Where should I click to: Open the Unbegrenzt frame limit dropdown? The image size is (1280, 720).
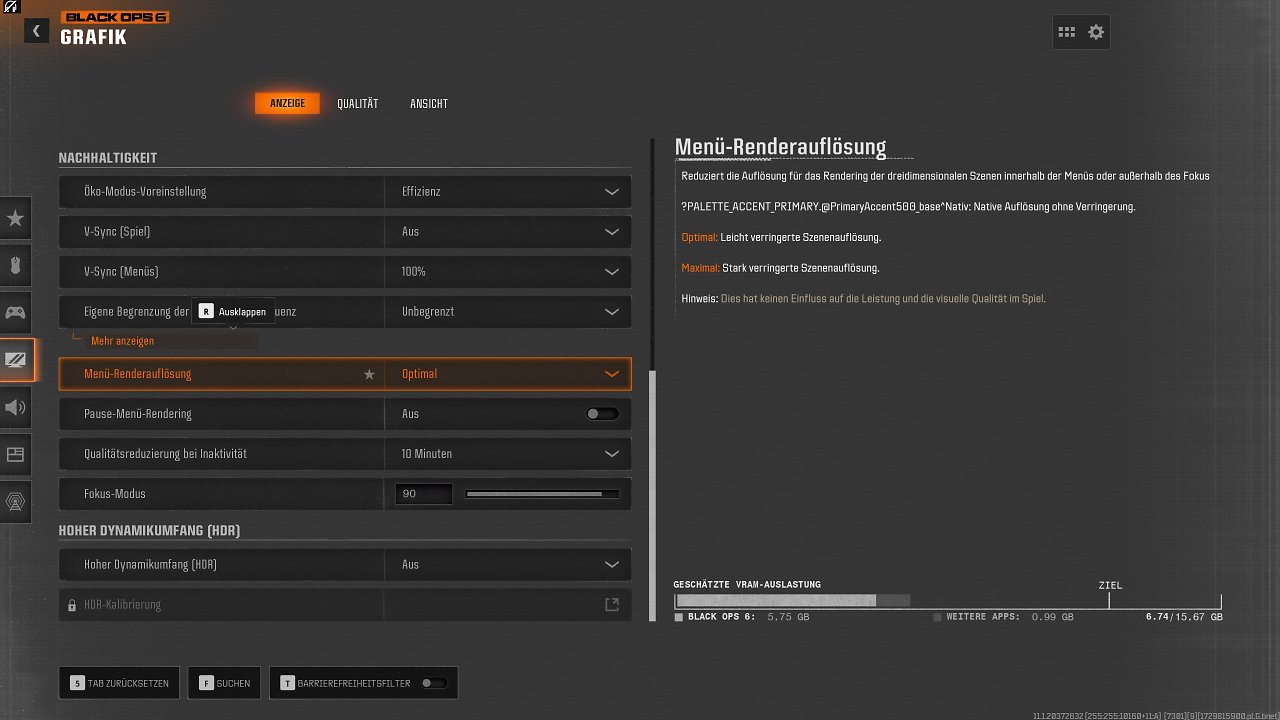click(x=508, y=312)
